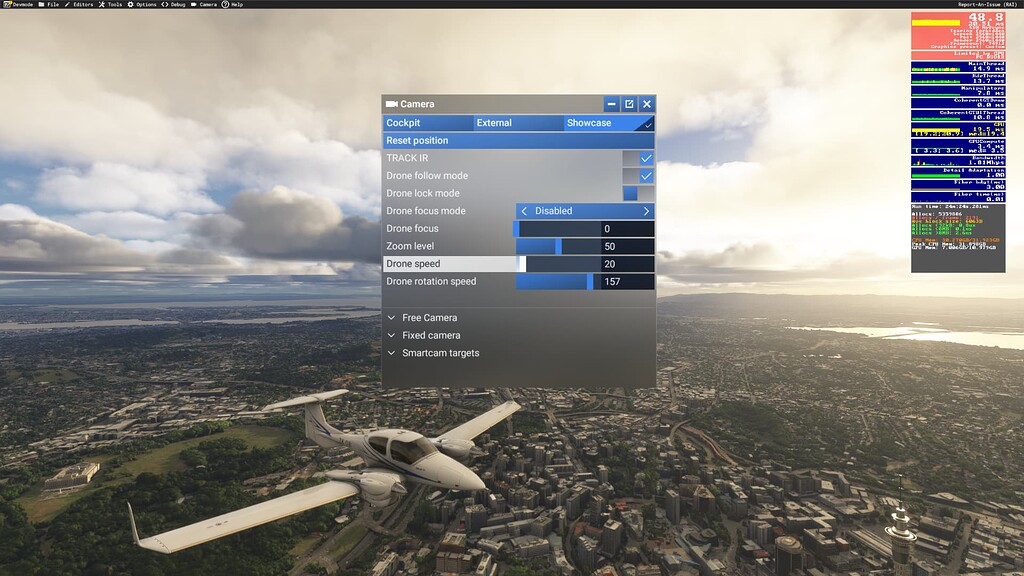Click the Camera icon in the menu bar
Screen dimensions: 1024x576
point(194,4)
